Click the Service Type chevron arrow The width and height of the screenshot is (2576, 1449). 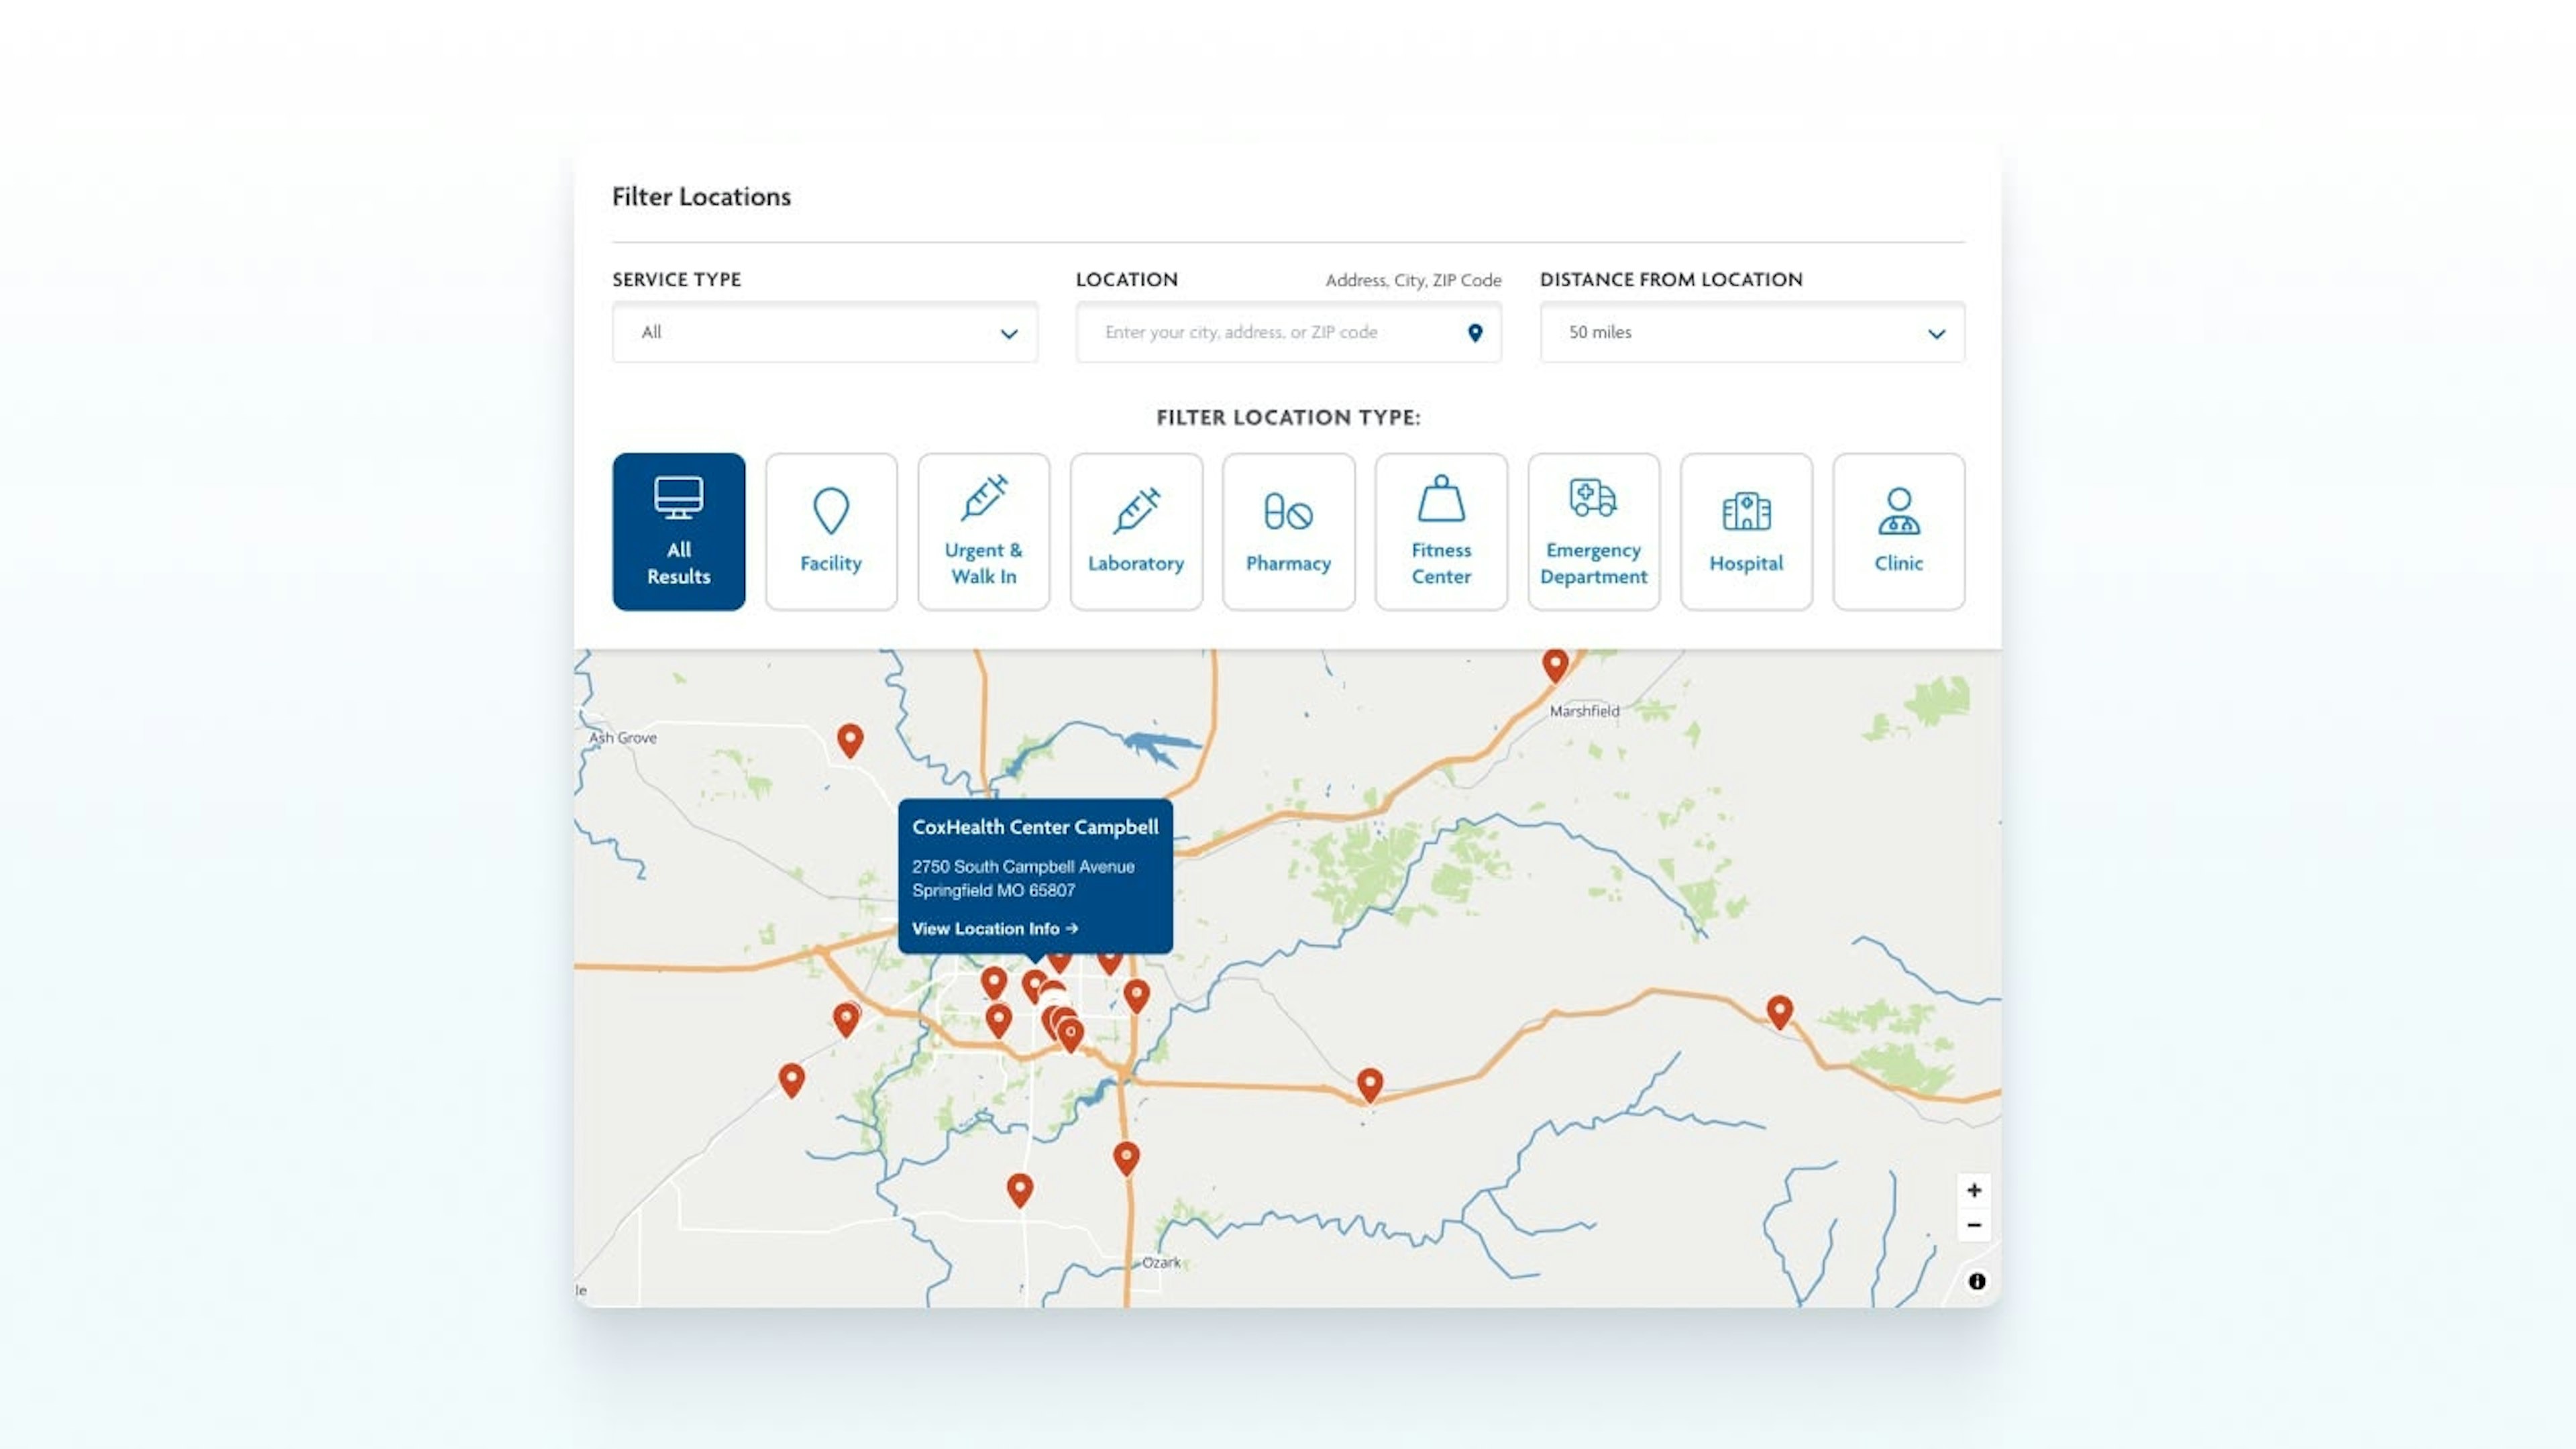[1009, 334]
